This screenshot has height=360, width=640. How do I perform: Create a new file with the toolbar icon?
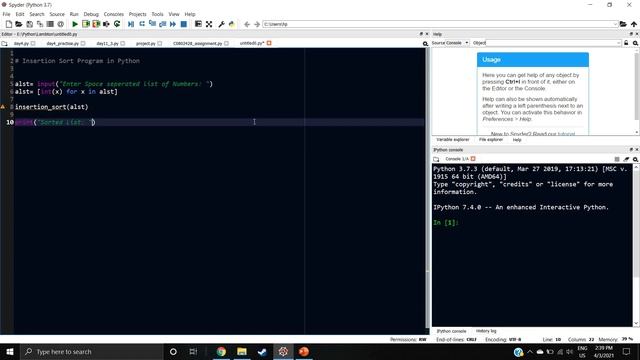pyautogui.click(x=9, y=24)
